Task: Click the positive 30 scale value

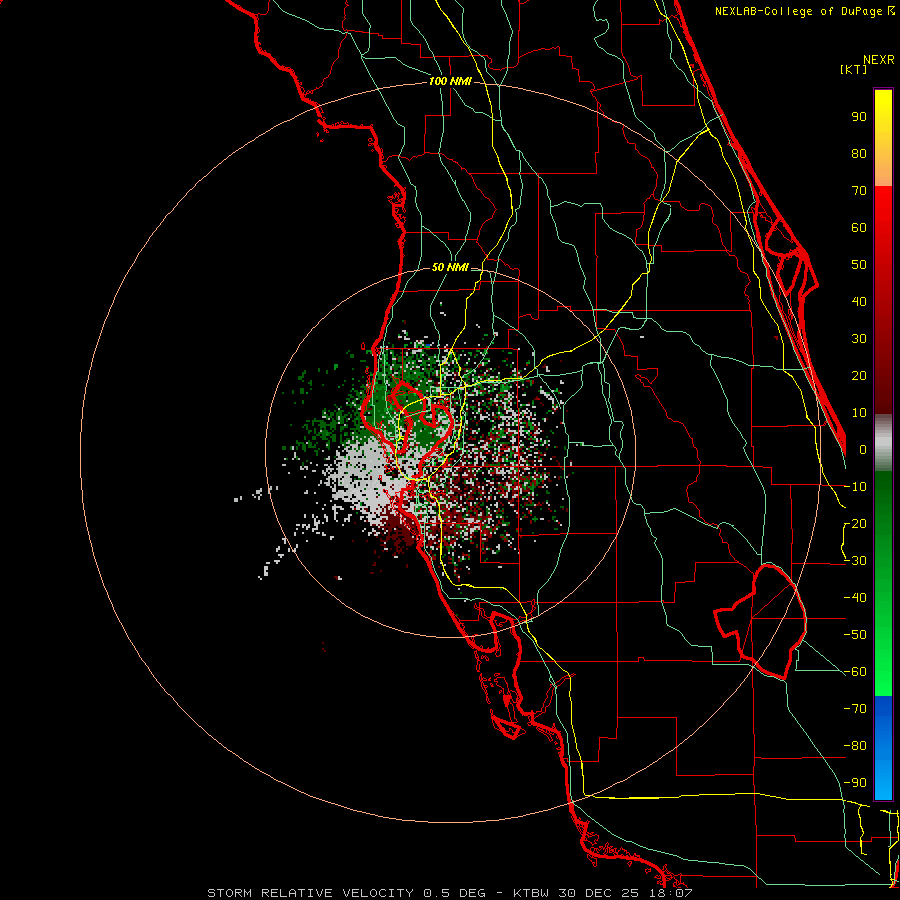Action: click(859, 339)
